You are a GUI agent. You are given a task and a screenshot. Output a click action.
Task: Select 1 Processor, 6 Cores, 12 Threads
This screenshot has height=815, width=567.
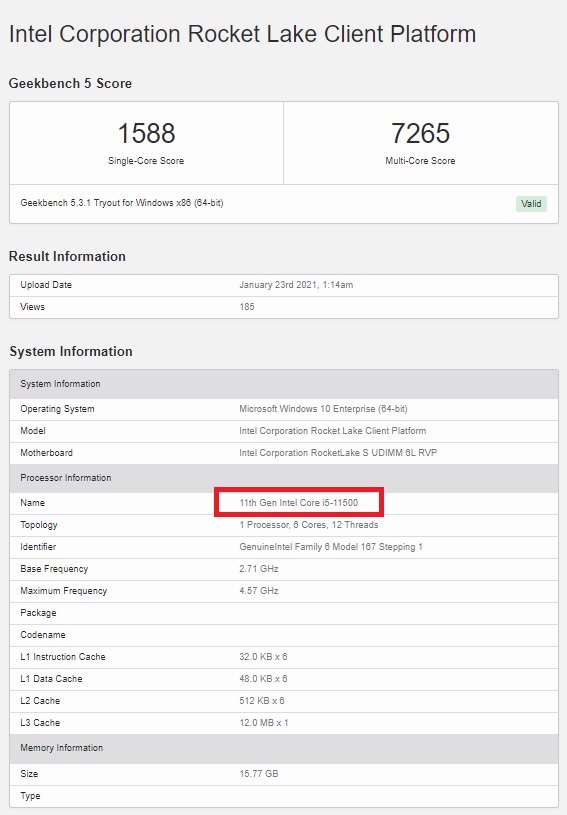pos(308,525)
